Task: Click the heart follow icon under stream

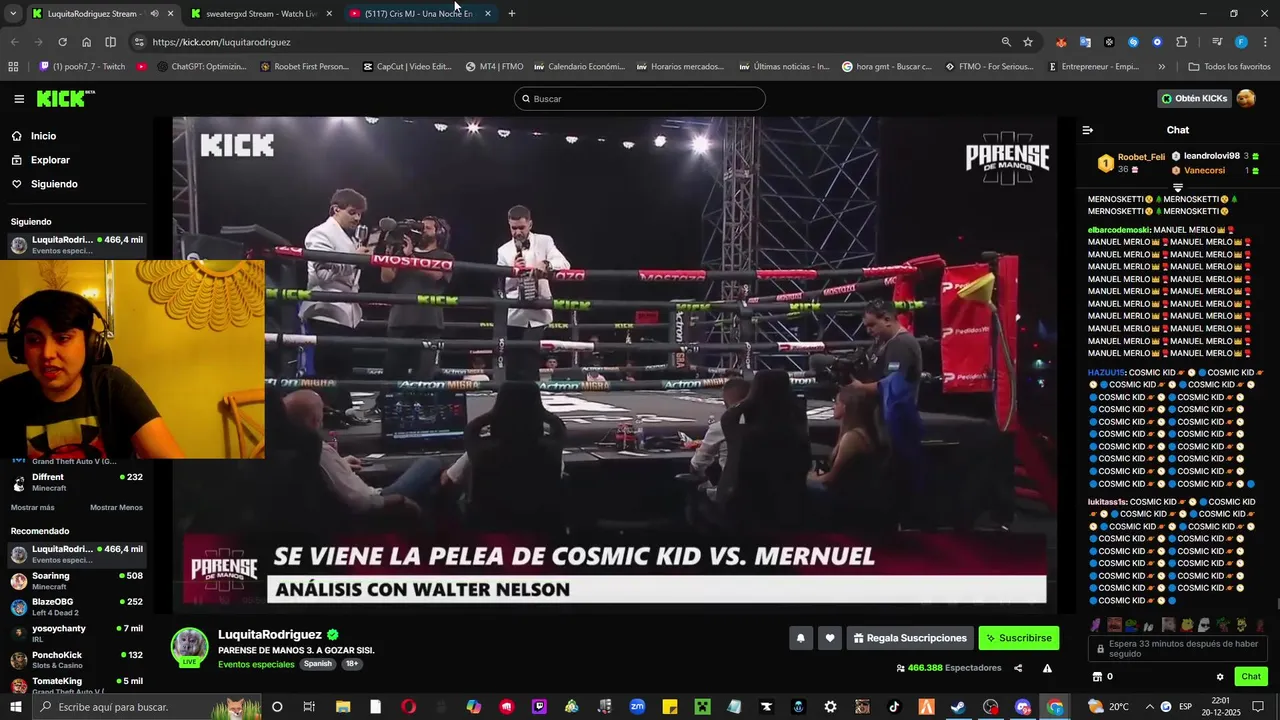Action: pyautogui.click(x=829, y=638)
